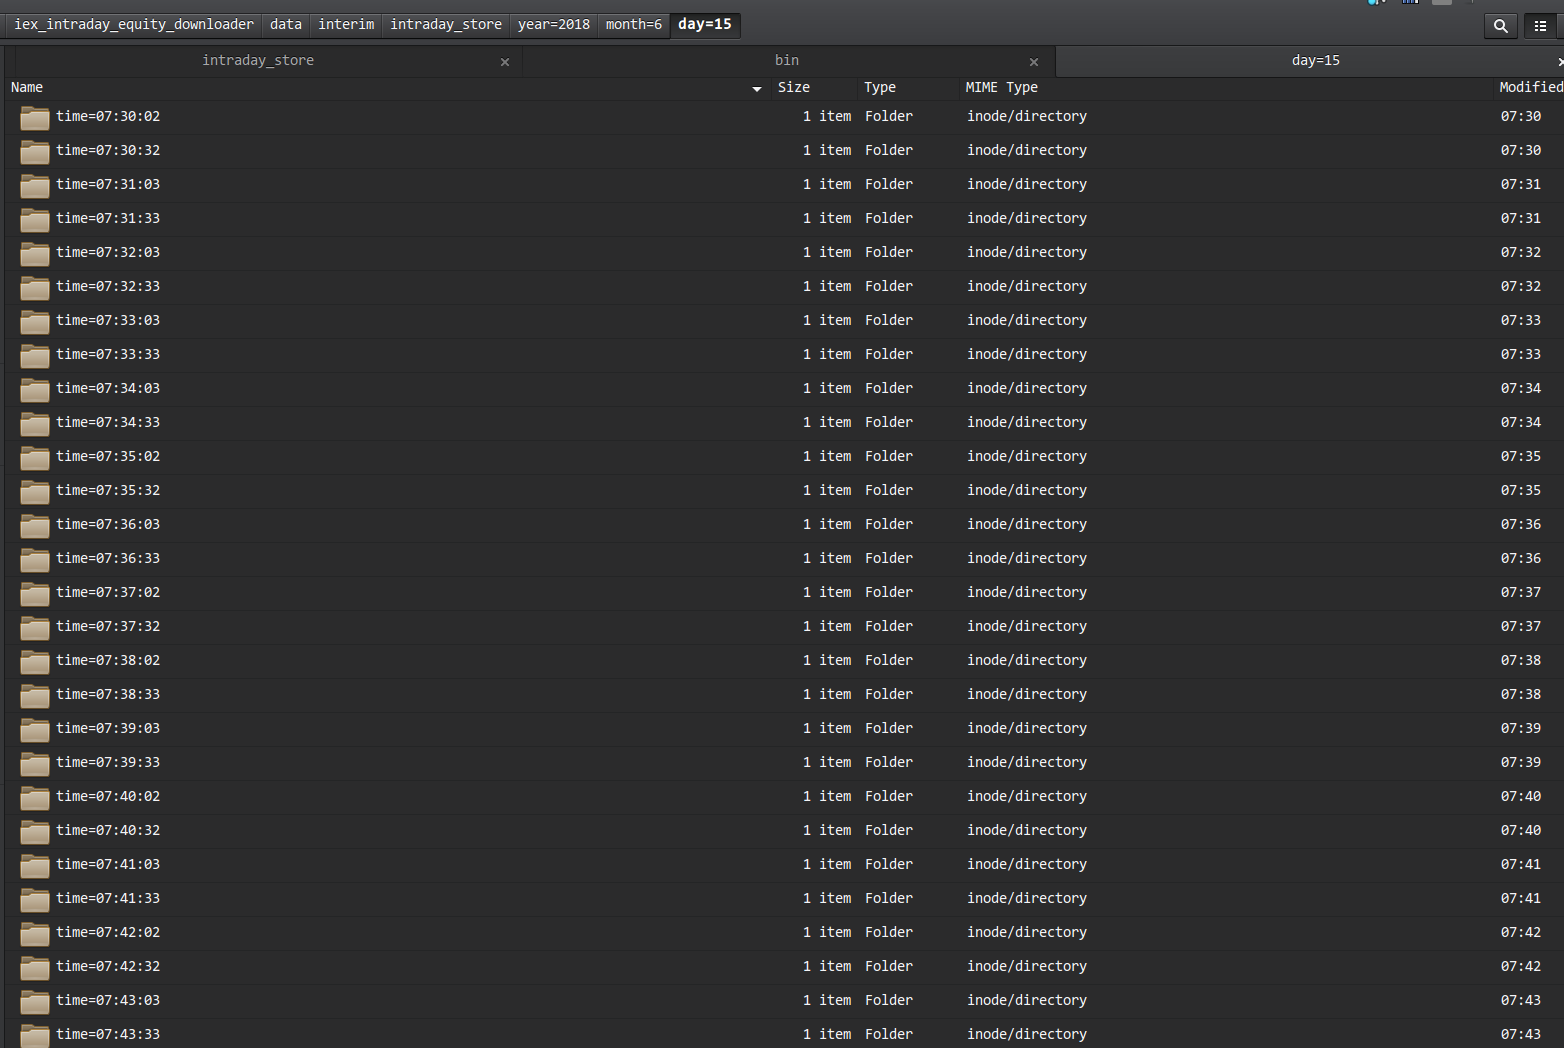Close the bin tab

(x=1034, y=62)
